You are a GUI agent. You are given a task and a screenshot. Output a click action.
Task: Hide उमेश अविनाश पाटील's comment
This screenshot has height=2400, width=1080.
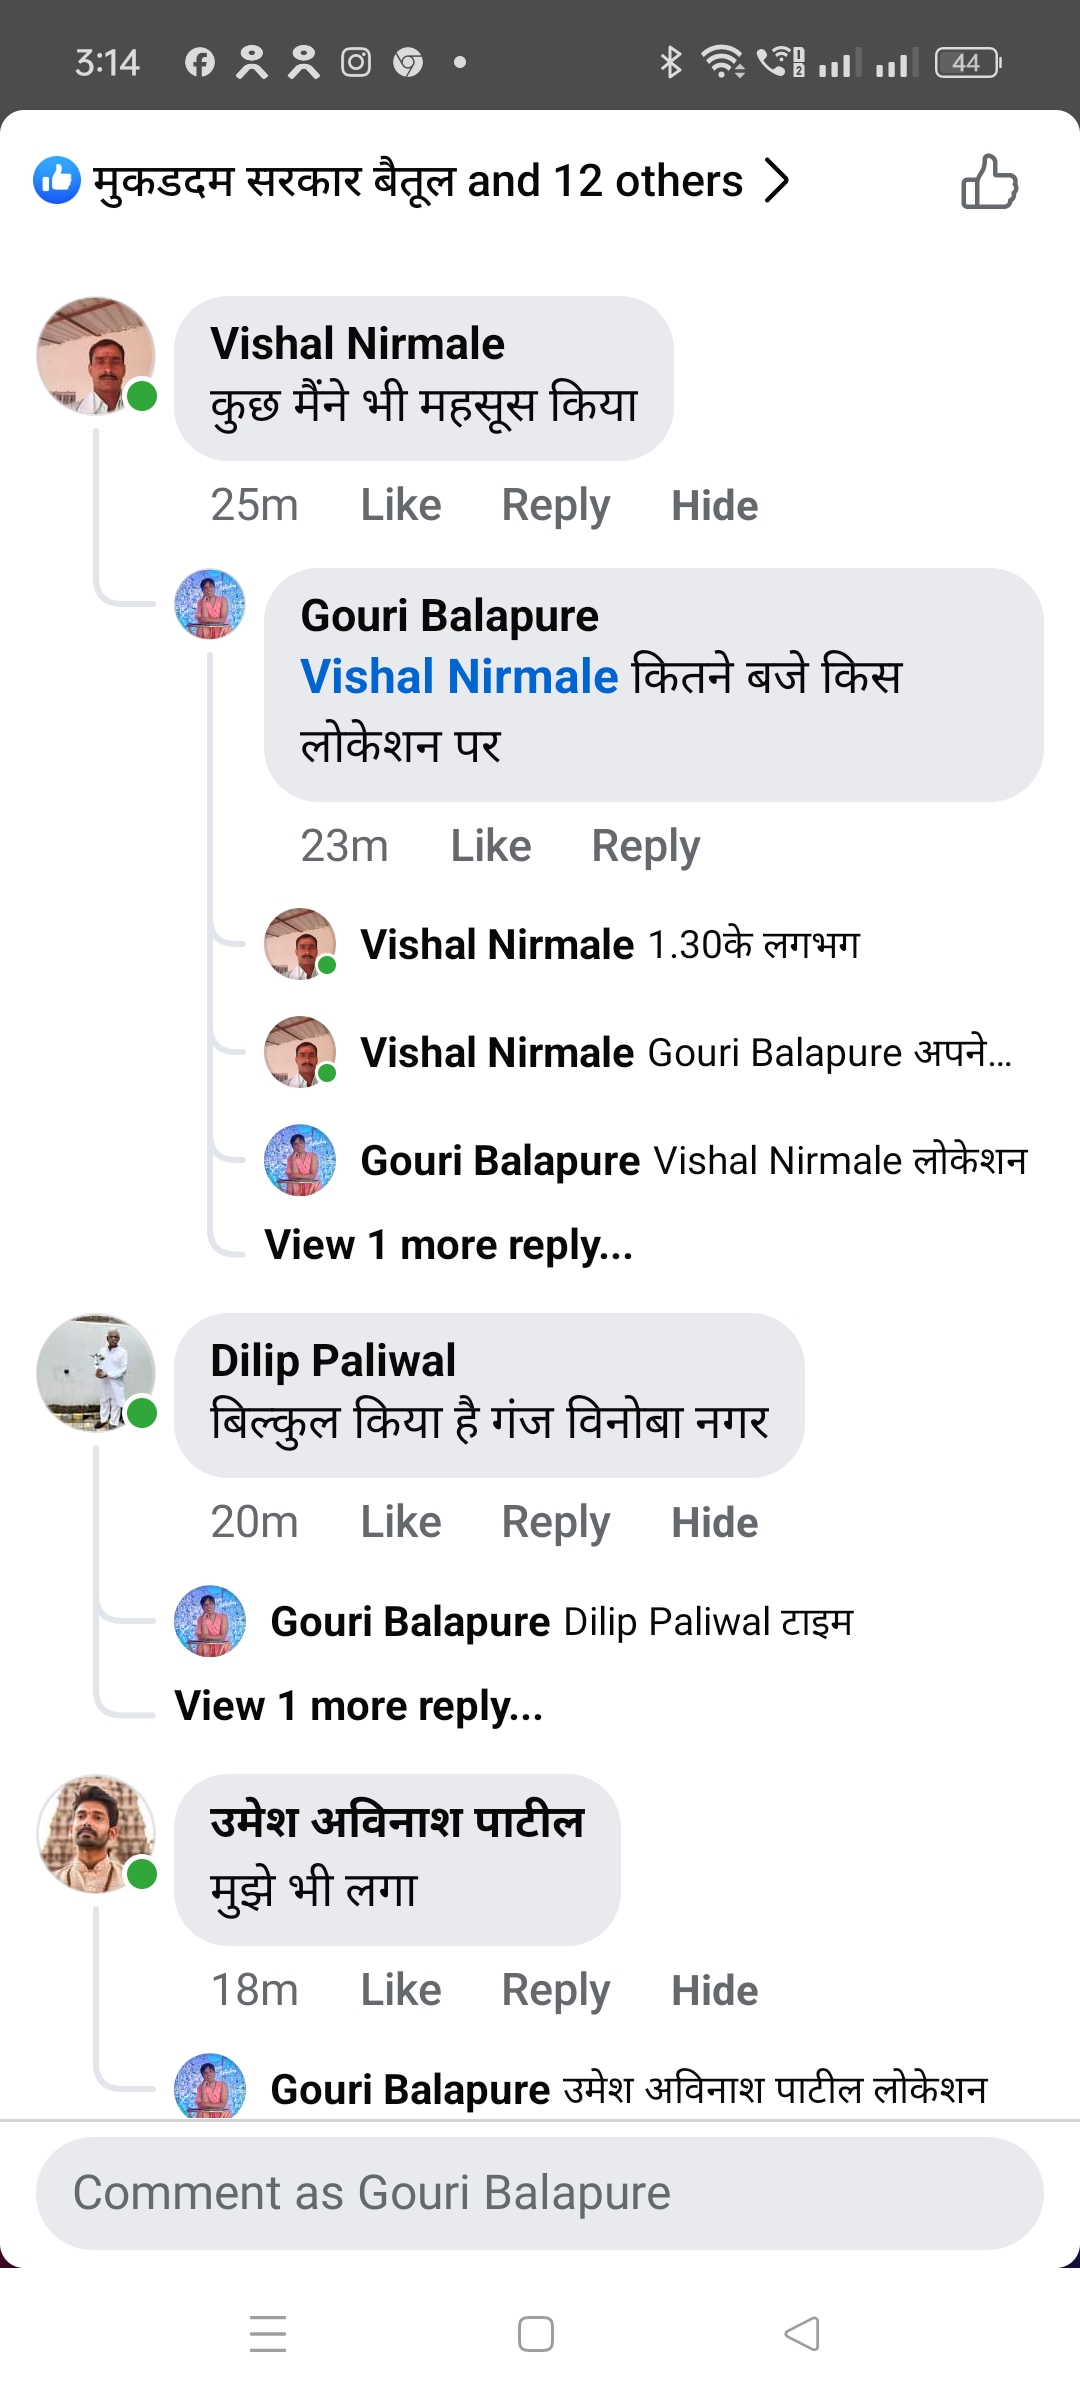pos(714,1990)
